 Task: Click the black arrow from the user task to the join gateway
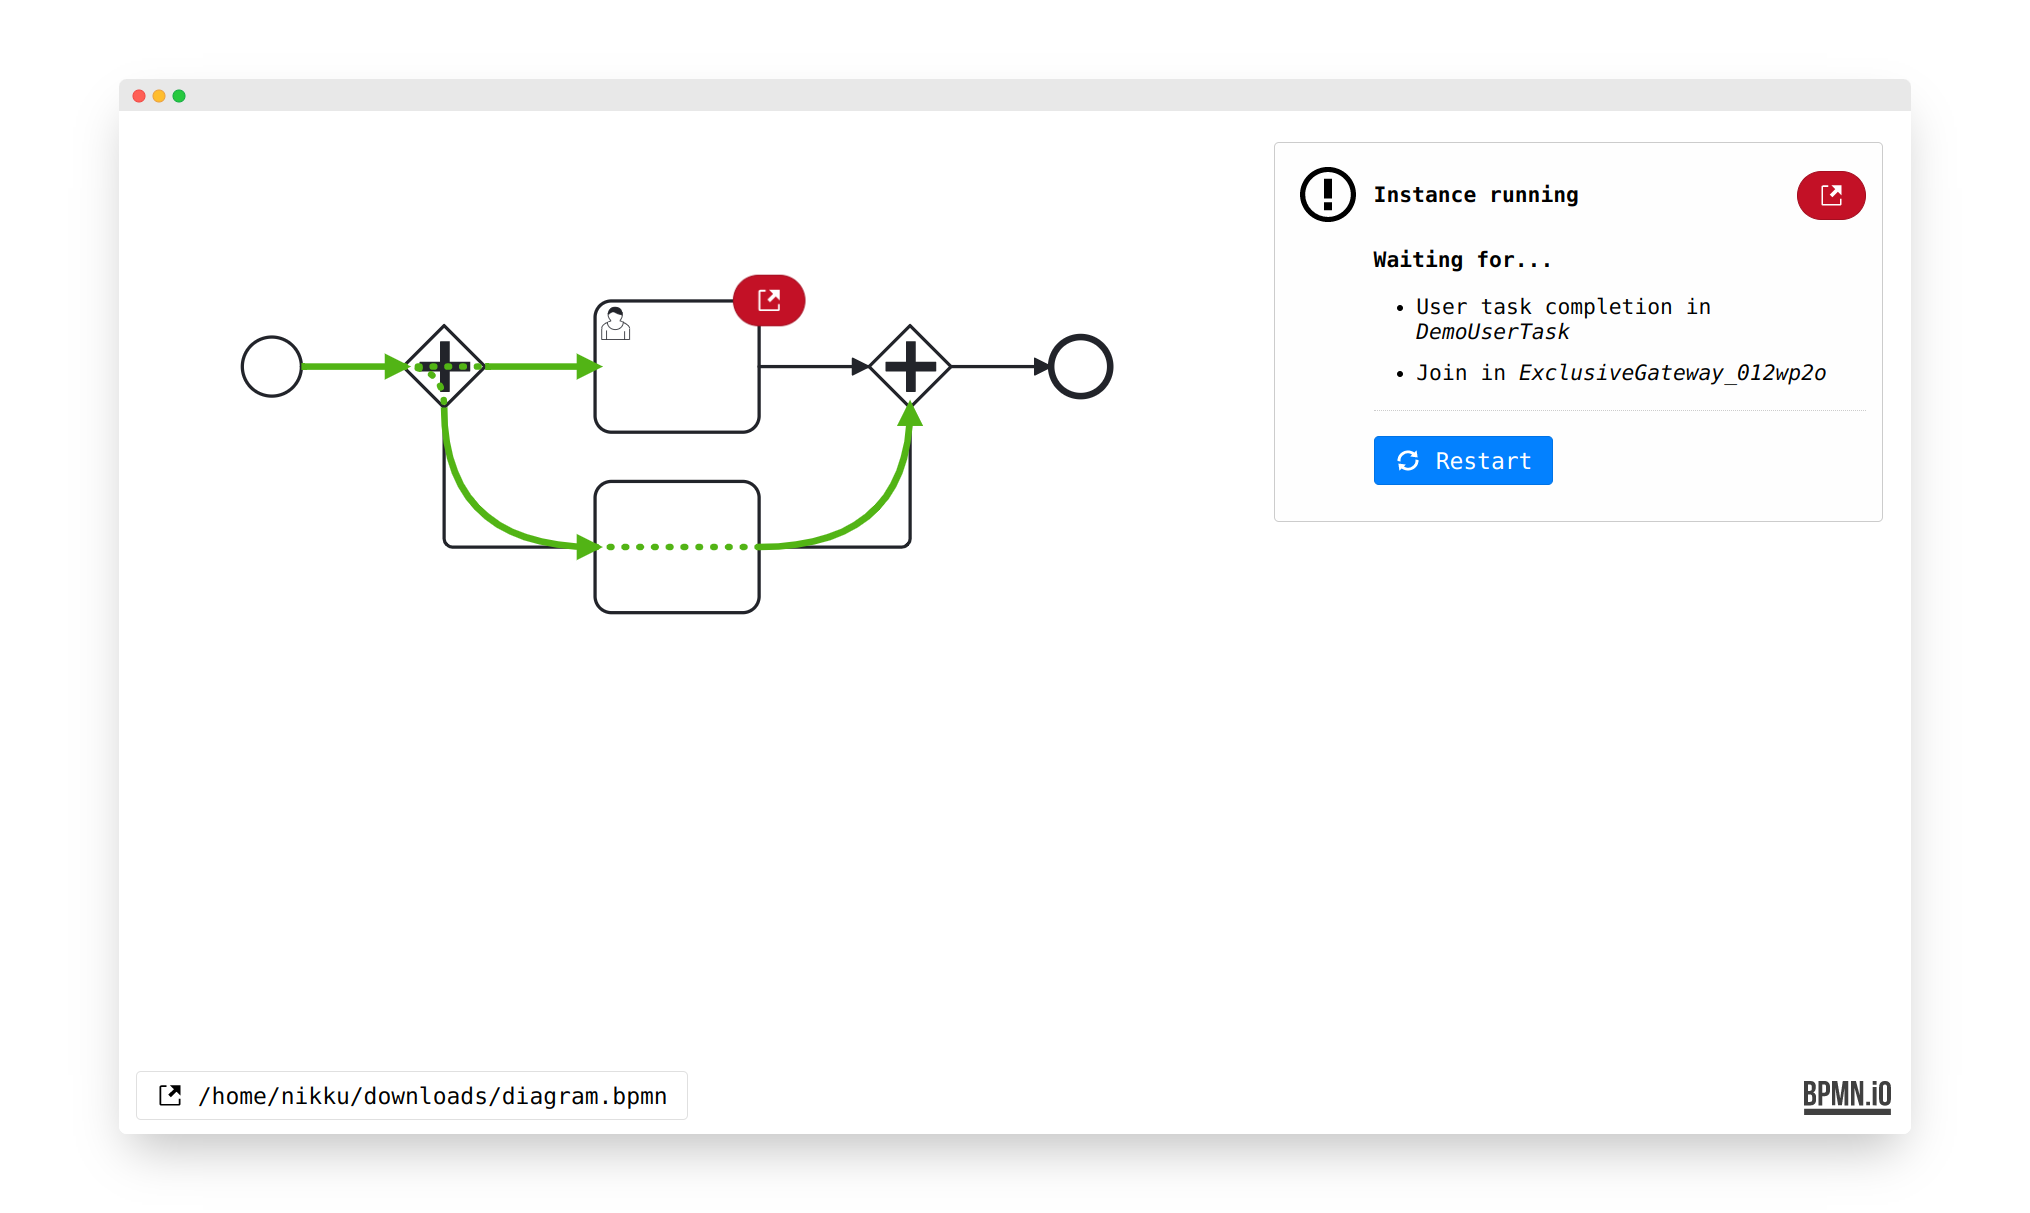coord(810,366)
